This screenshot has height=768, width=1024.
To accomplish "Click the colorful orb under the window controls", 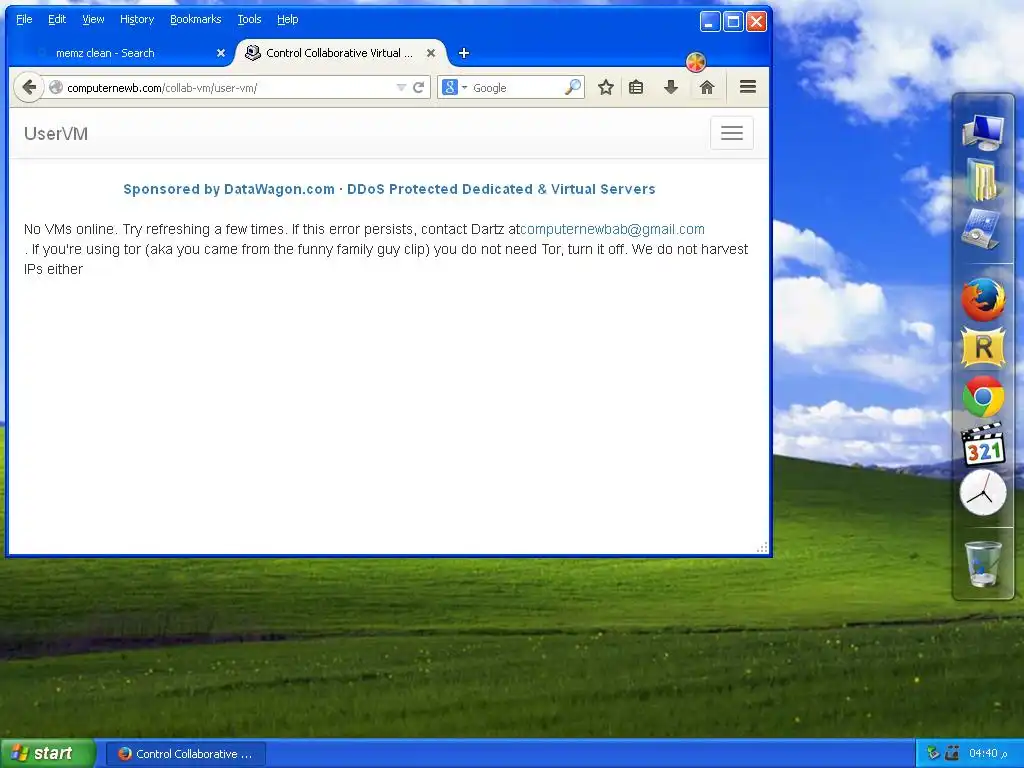I will point(696,62).
